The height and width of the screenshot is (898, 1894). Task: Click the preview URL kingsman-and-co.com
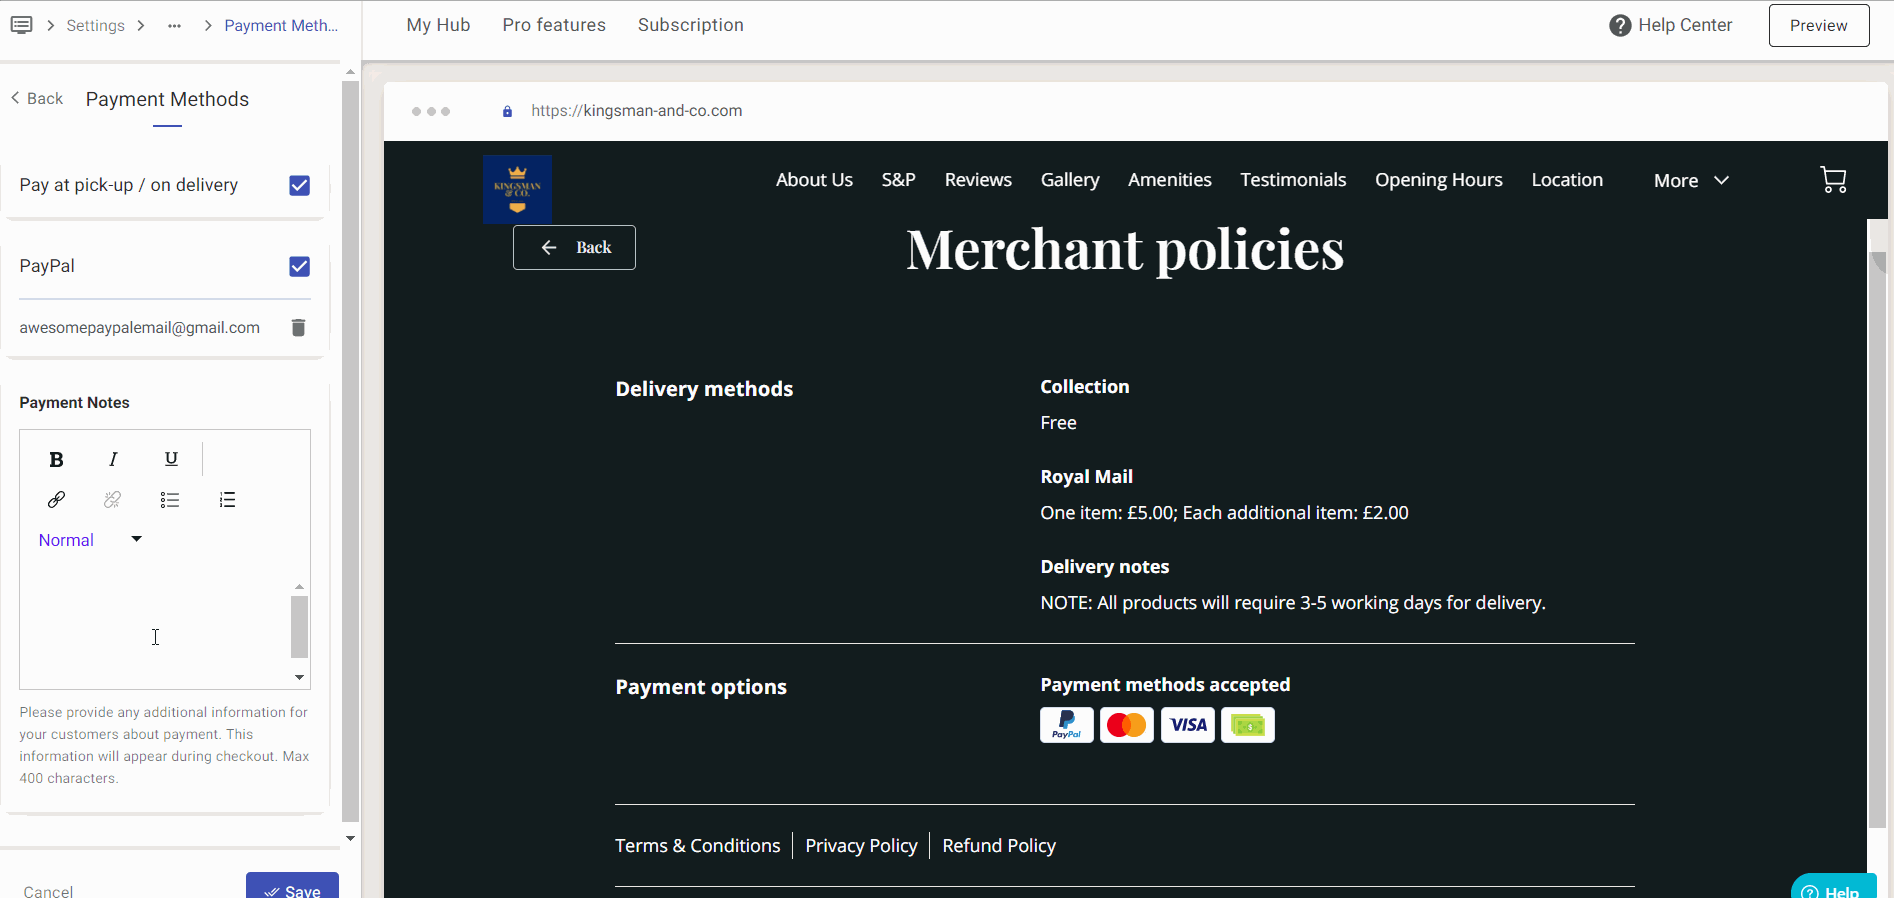[x=637, y=111]
